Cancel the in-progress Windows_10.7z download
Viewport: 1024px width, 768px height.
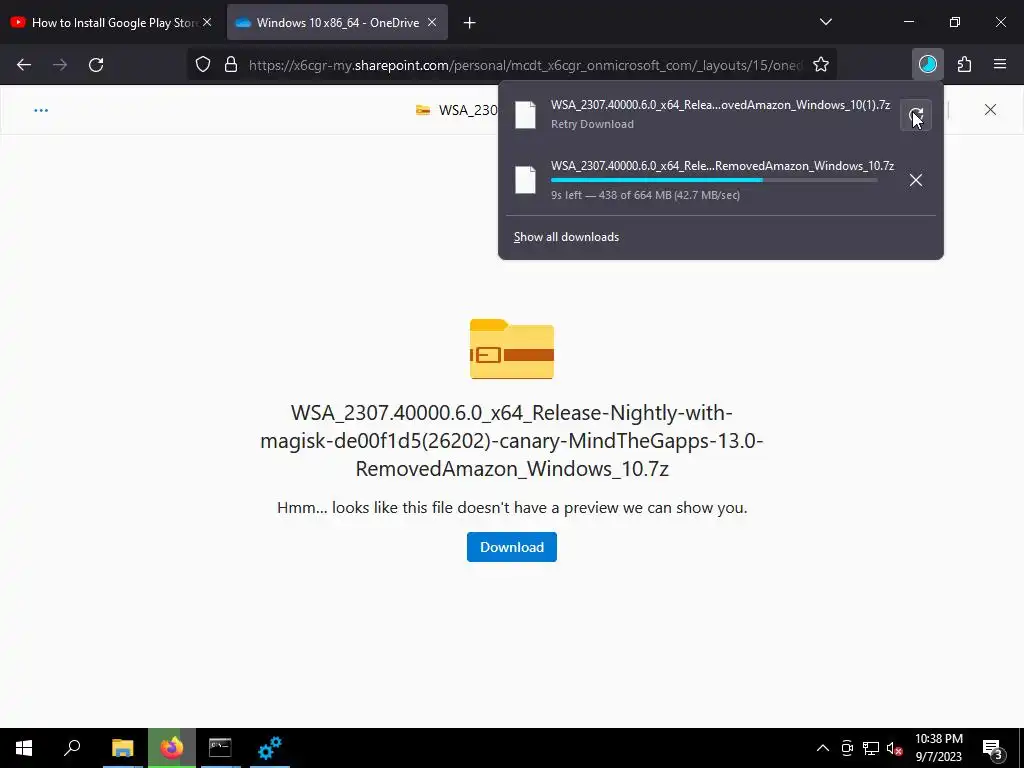pyautogui.click(x=916, y=180)
